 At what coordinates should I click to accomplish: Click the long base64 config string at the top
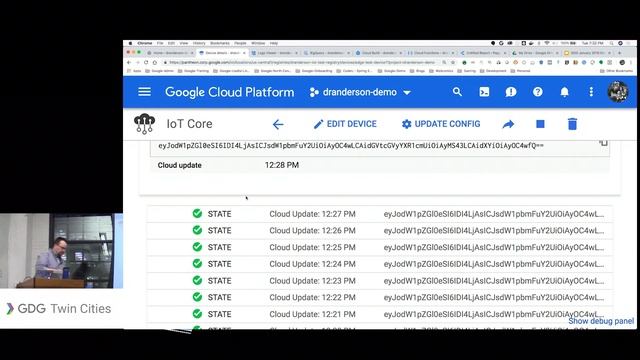351,146
